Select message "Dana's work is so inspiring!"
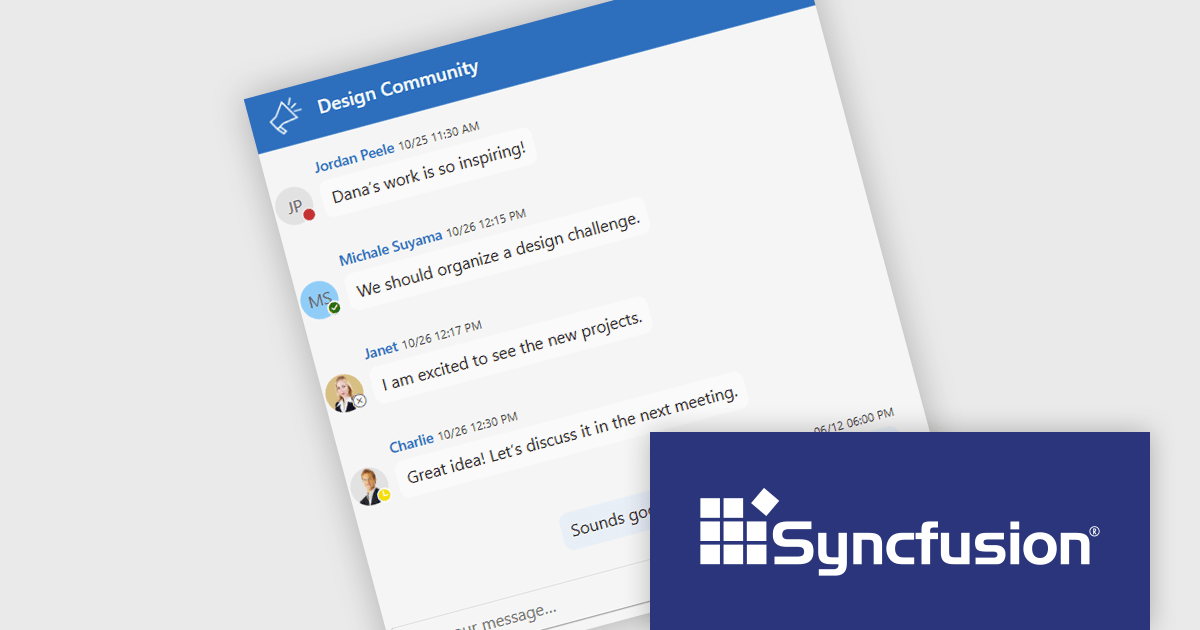 pos(429,171)
